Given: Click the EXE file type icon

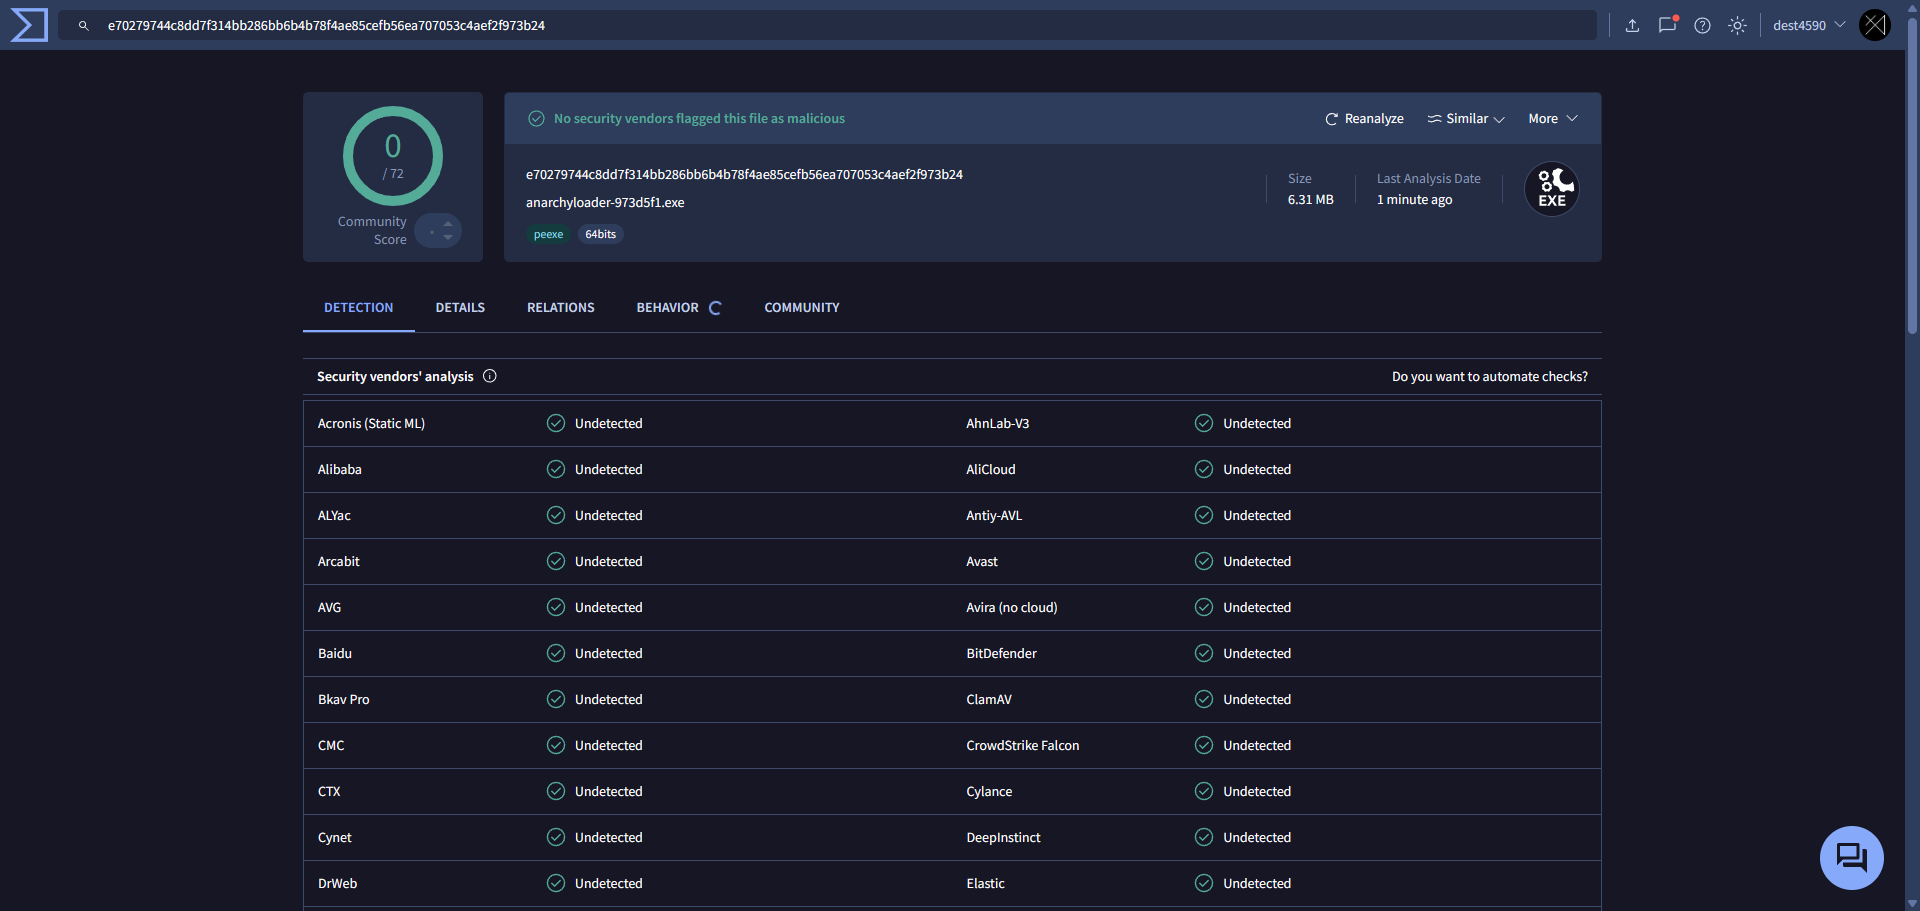Looking at the screenshot, I should [1552, 189].
